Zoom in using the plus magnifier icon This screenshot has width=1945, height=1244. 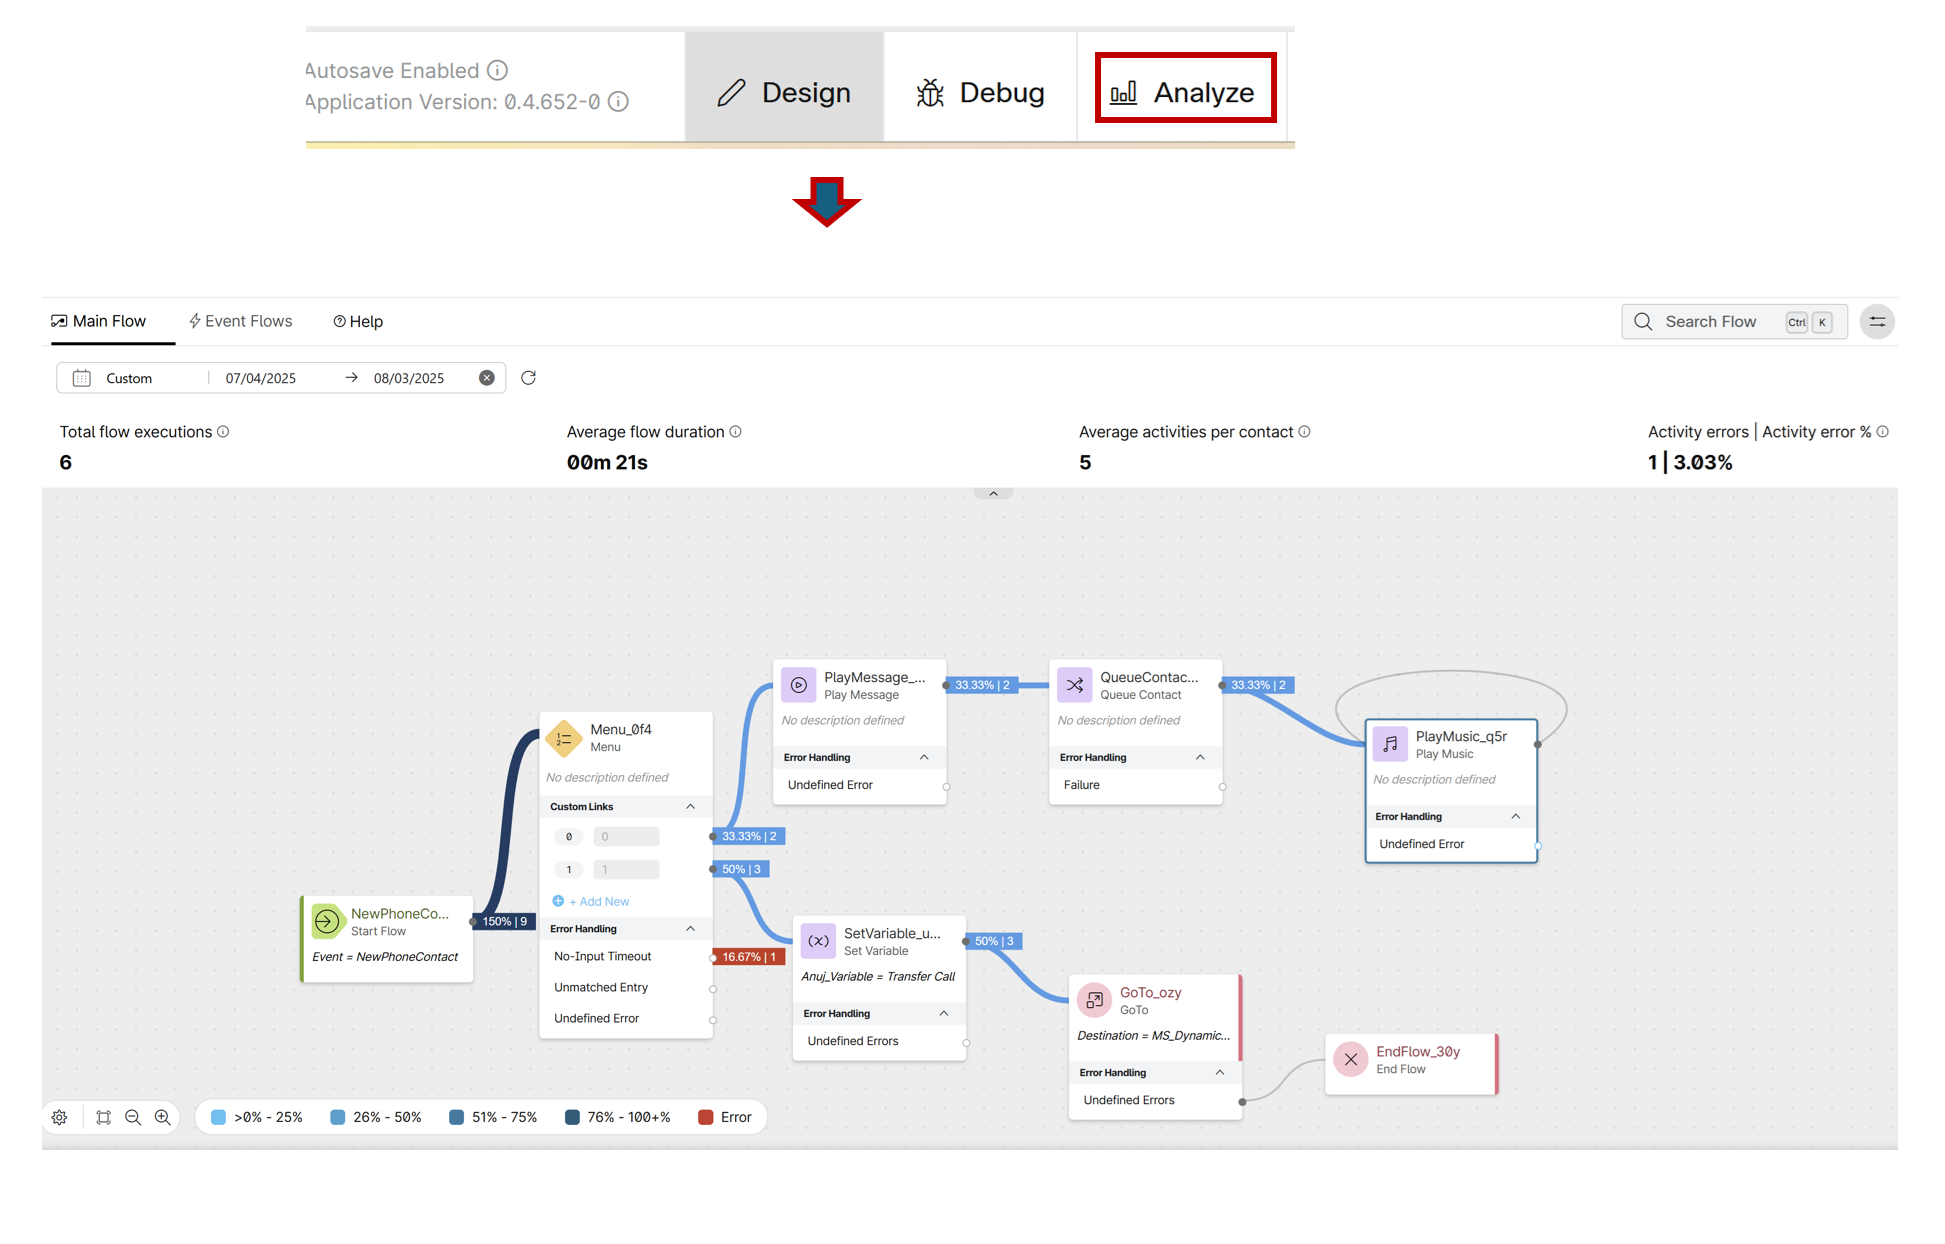(x=163, y=1117)
